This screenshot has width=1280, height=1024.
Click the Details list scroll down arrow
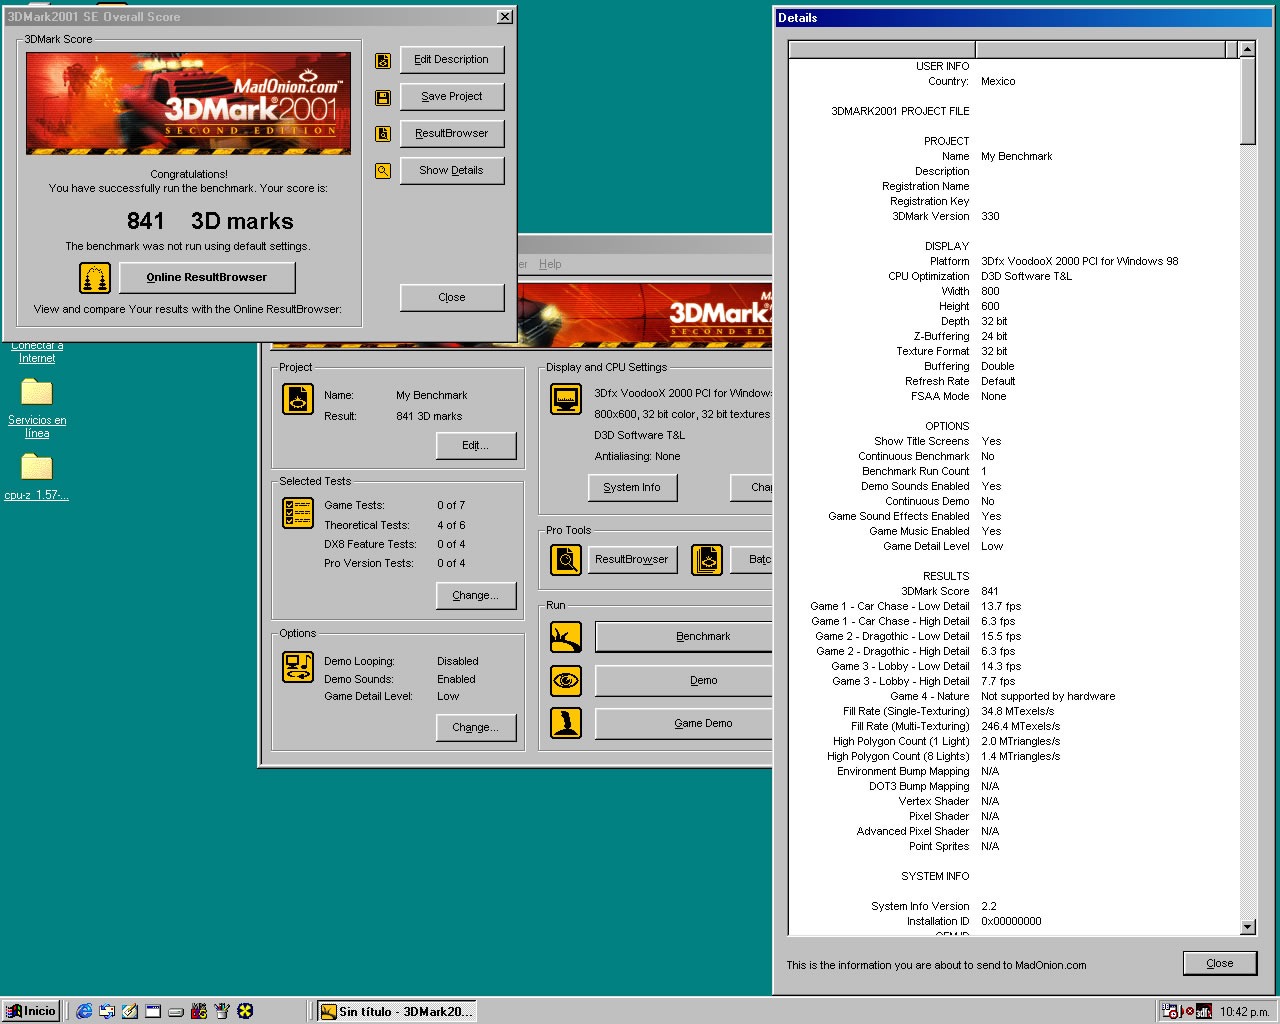click(x=1247, y=927)
